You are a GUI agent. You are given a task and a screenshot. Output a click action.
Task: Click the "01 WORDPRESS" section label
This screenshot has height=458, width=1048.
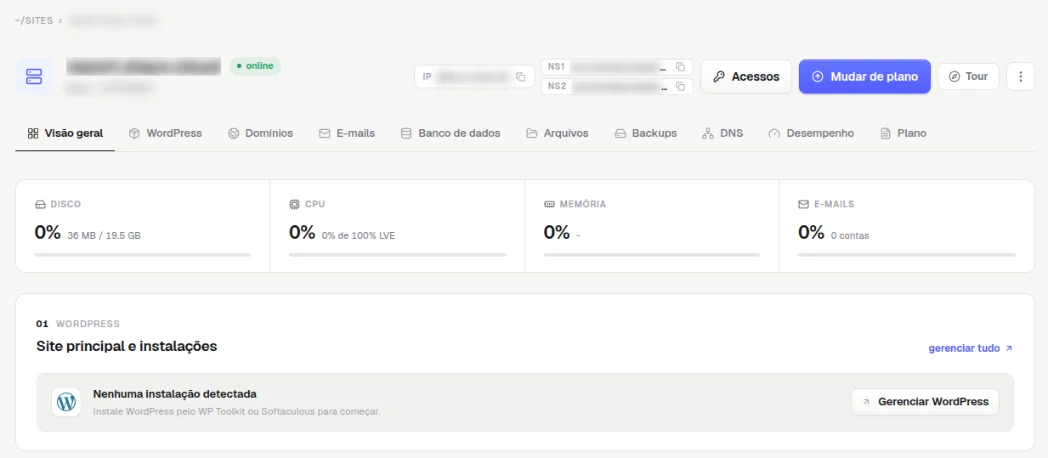tap(78, 324)
